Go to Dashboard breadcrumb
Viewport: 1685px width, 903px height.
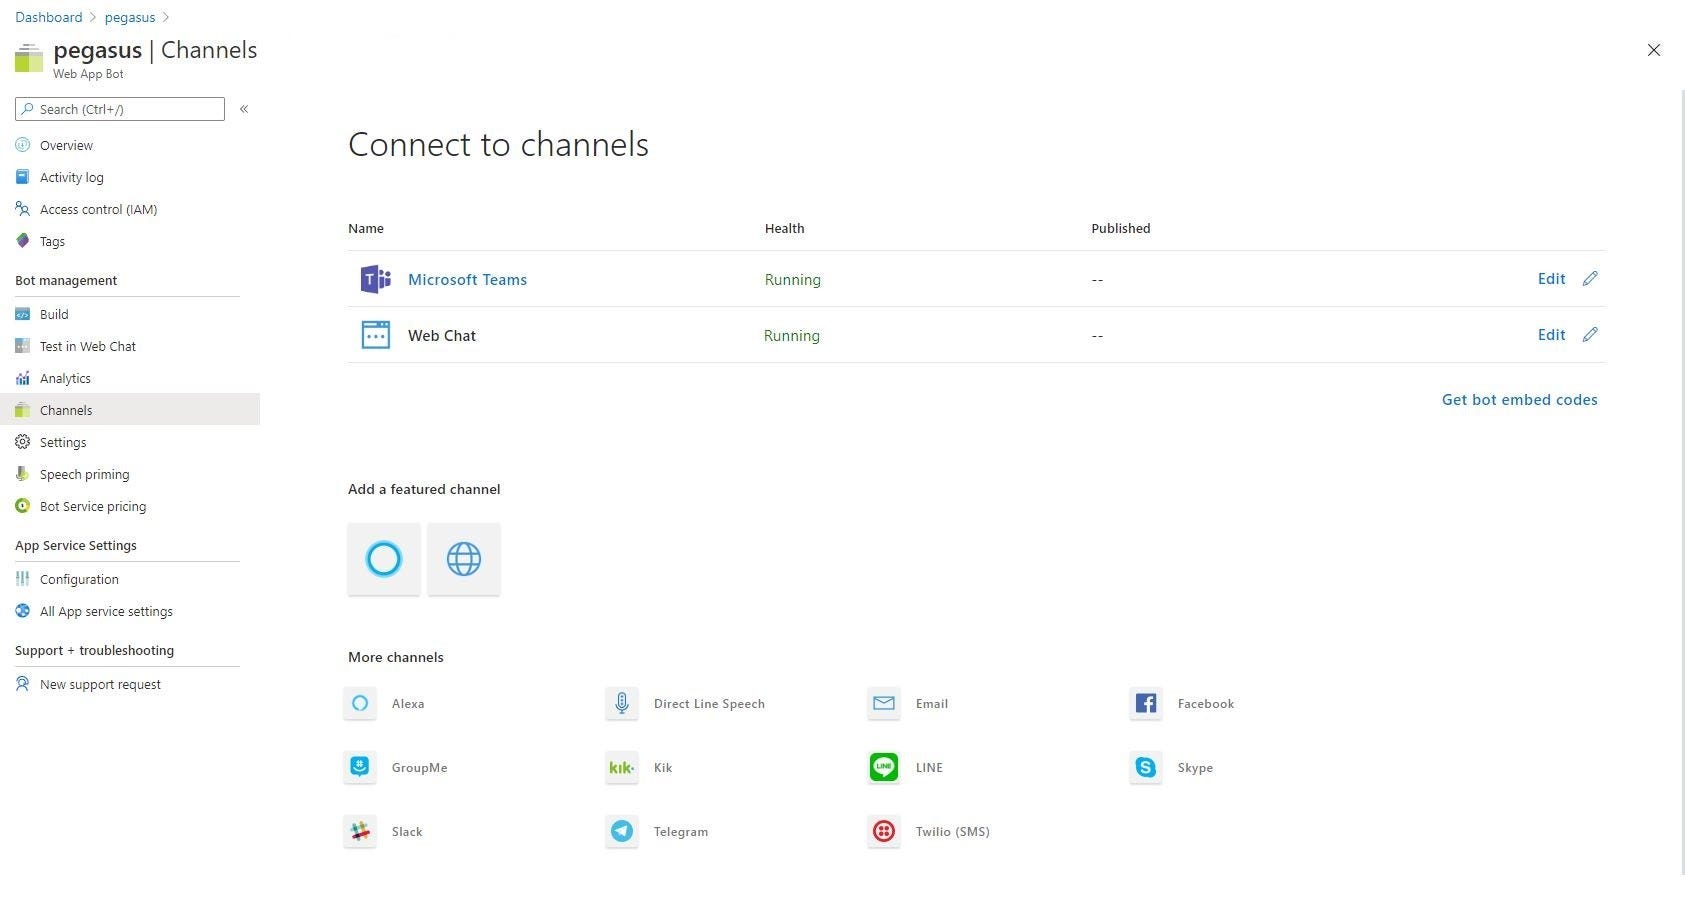pos(49,17)
